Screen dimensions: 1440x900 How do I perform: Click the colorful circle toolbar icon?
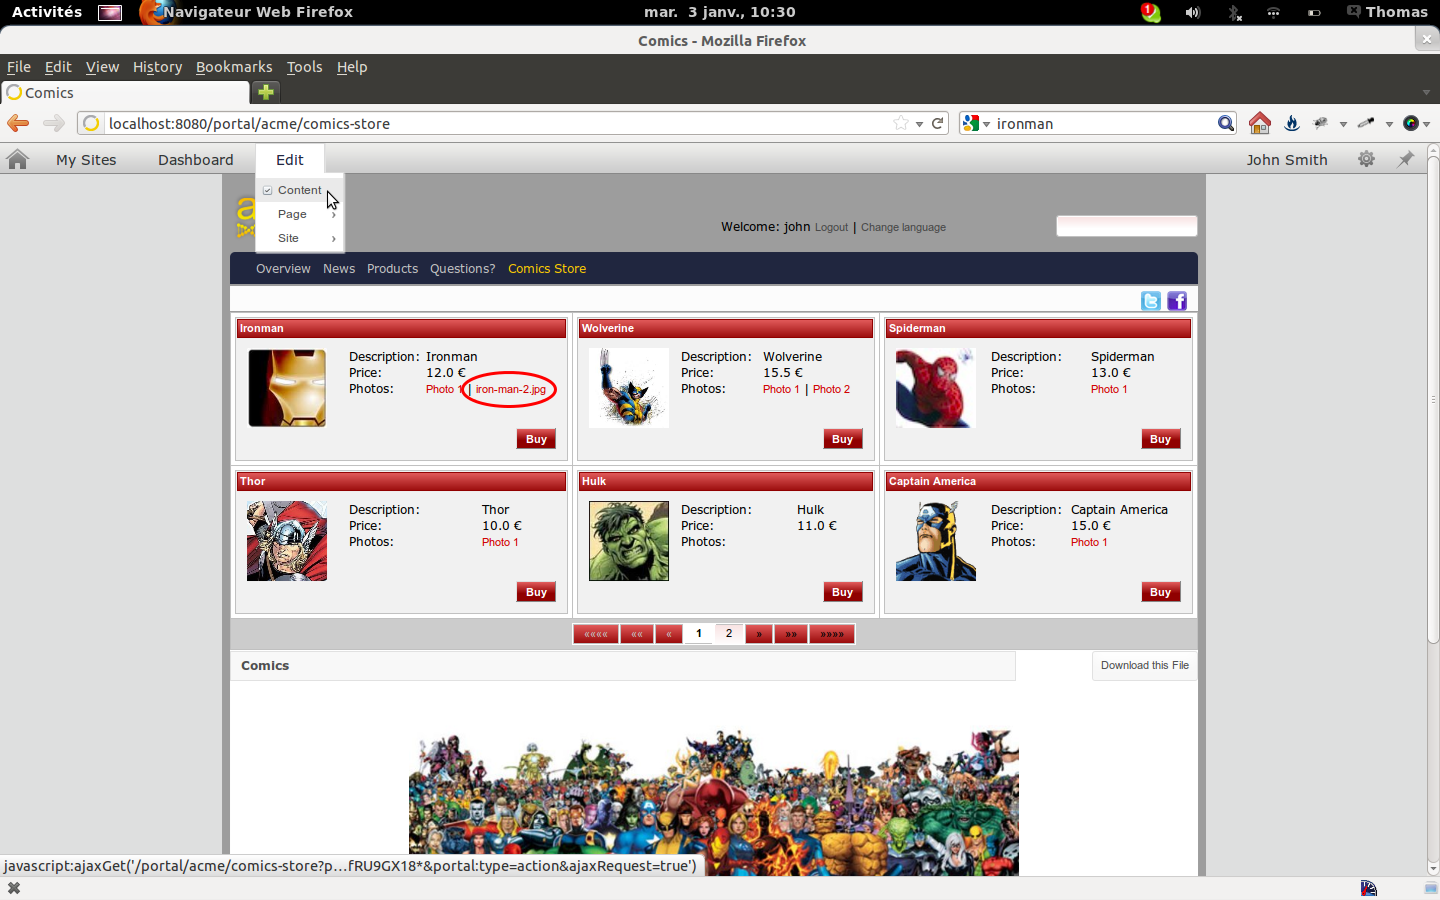point(1411,123)
